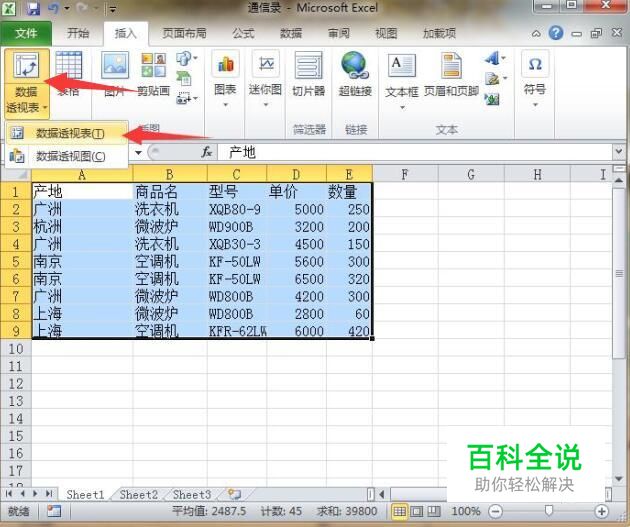Viewport: 630px width, 527px height.
Task: Go to last sheet navigation arrow
Action: tap(49, 494)
